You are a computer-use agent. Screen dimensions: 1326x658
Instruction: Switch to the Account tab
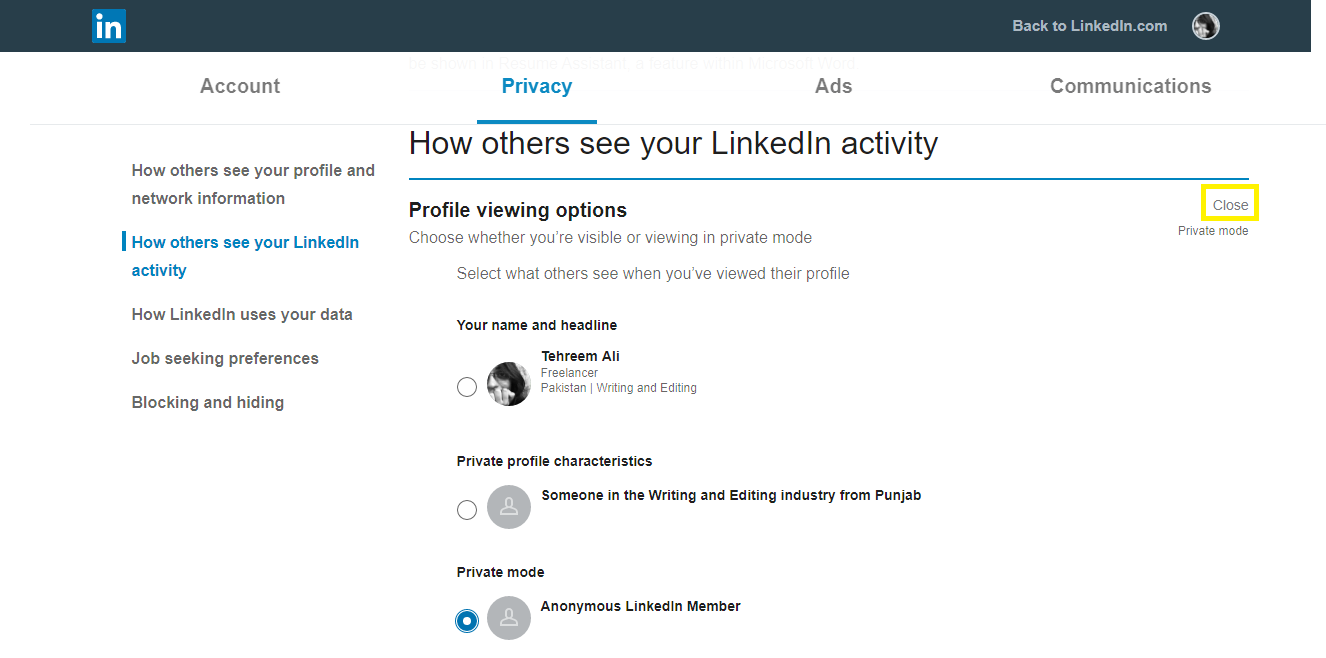[240, 86]
